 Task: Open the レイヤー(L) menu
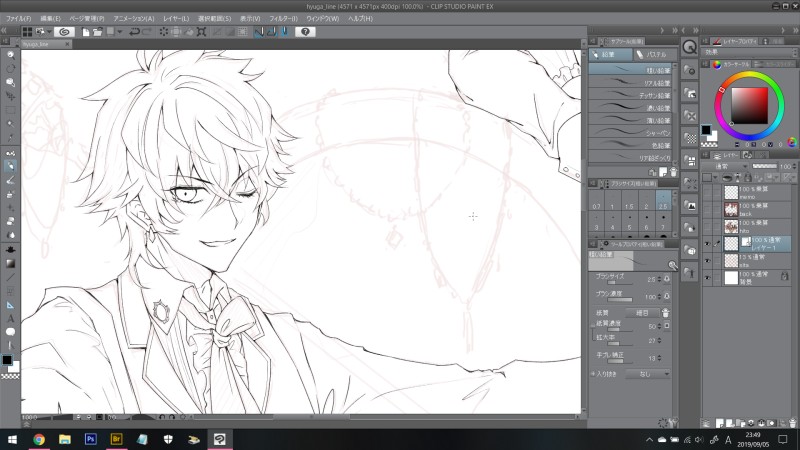point(176,18)
